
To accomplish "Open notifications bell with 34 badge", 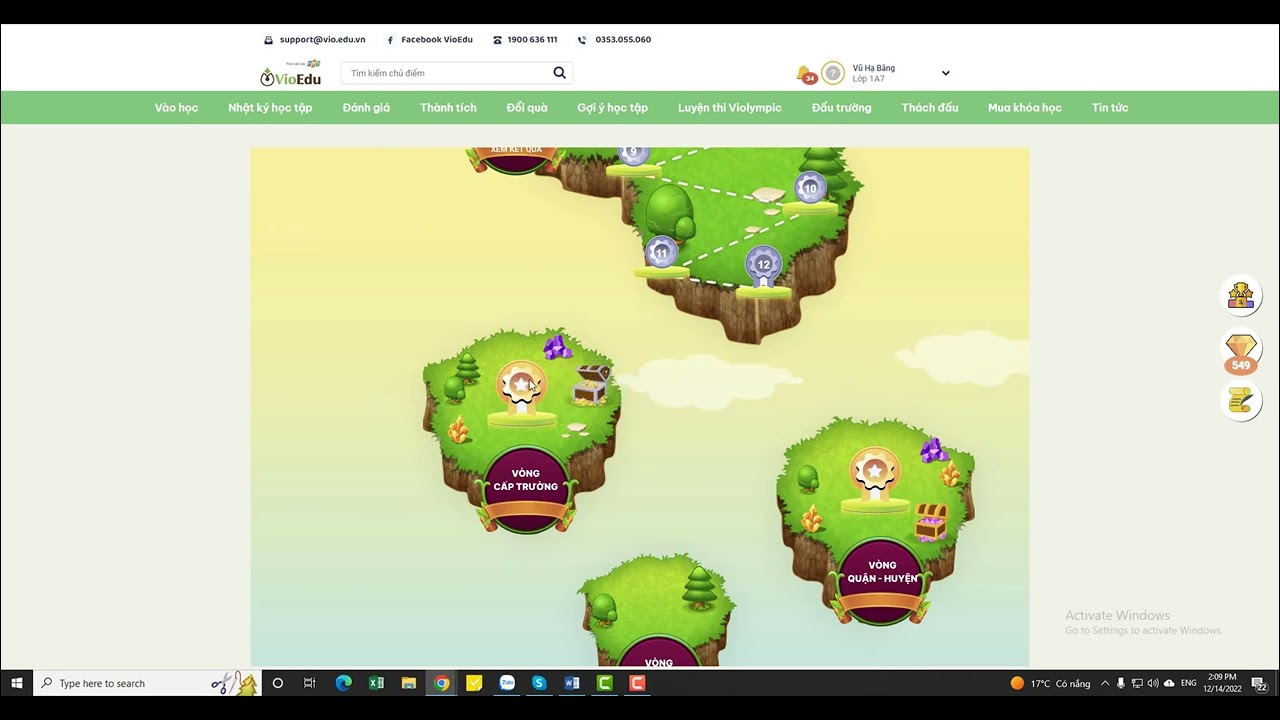I will (804, 74).
